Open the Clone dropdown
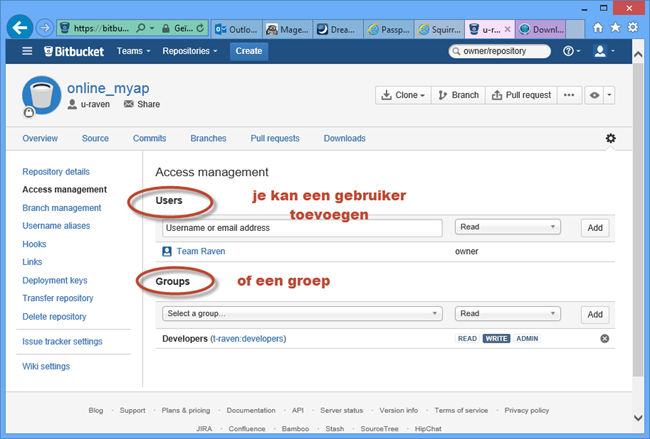Image resolution: width=650 pixels, height=439 pixels. click(403, 95)
